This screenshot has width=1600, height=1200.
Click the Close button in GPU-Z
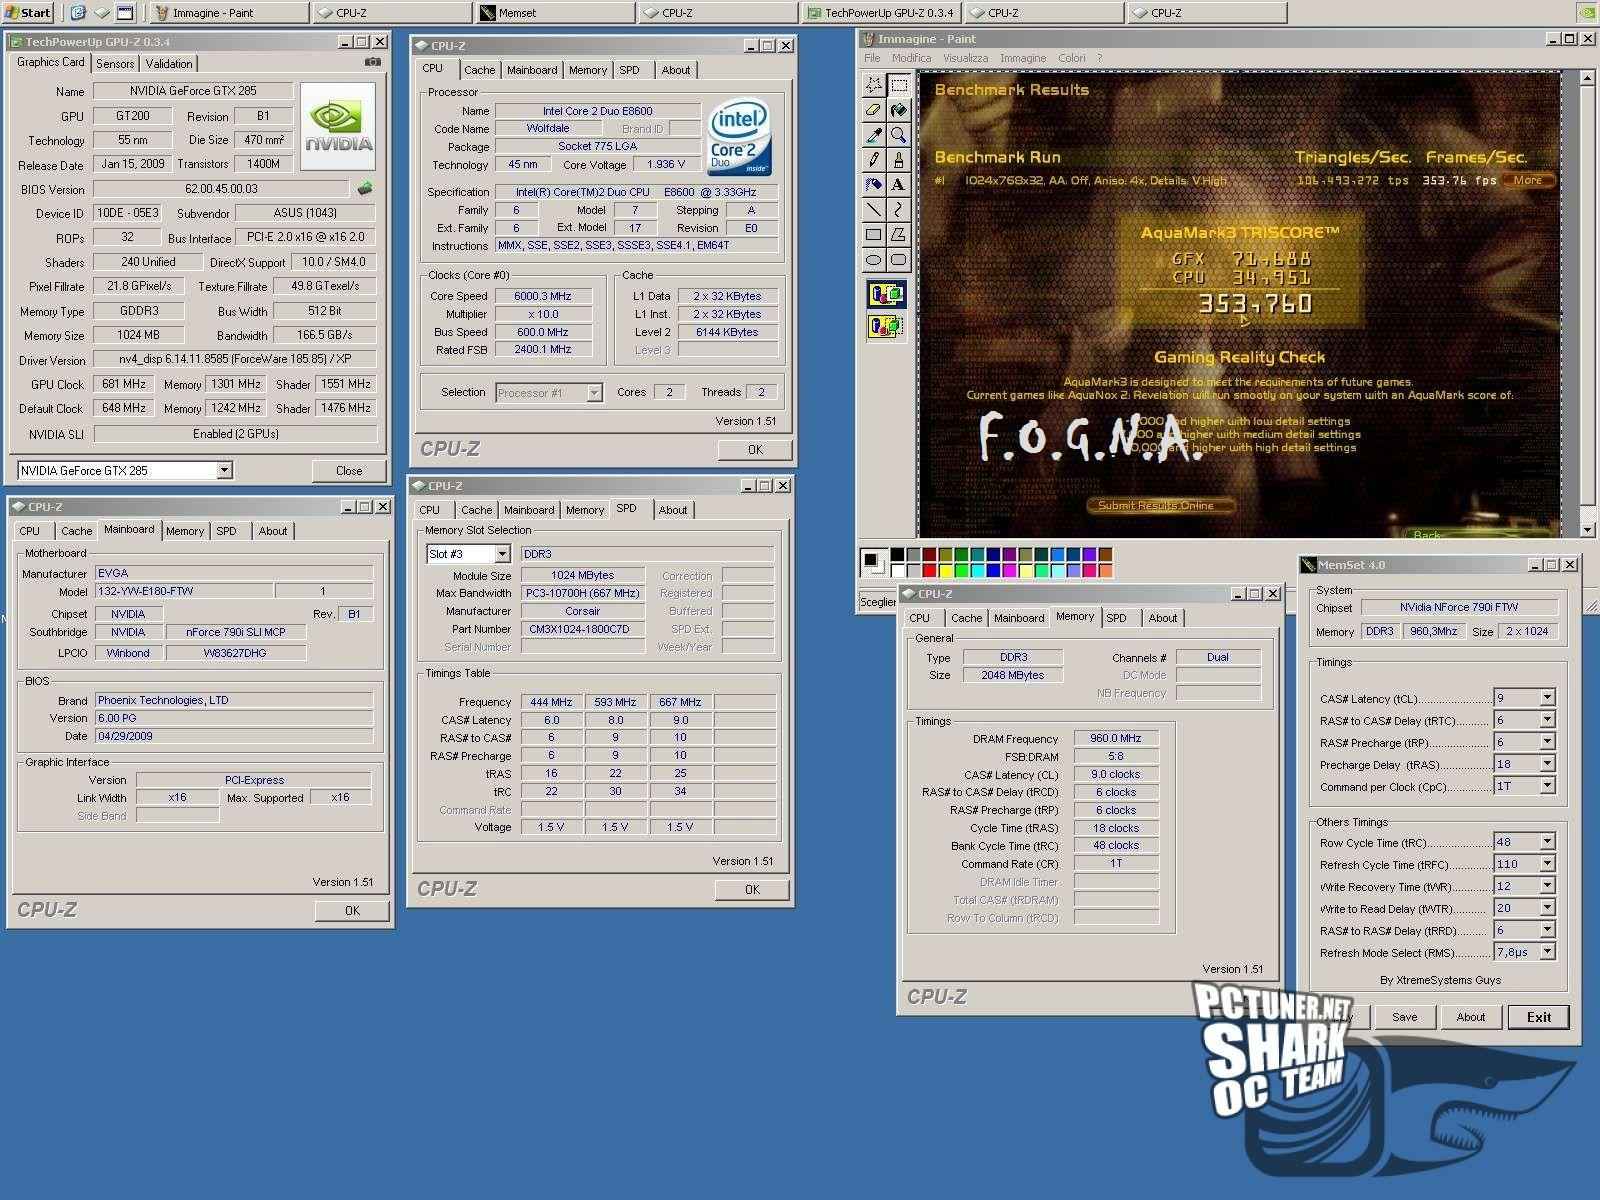pos(349,470)
